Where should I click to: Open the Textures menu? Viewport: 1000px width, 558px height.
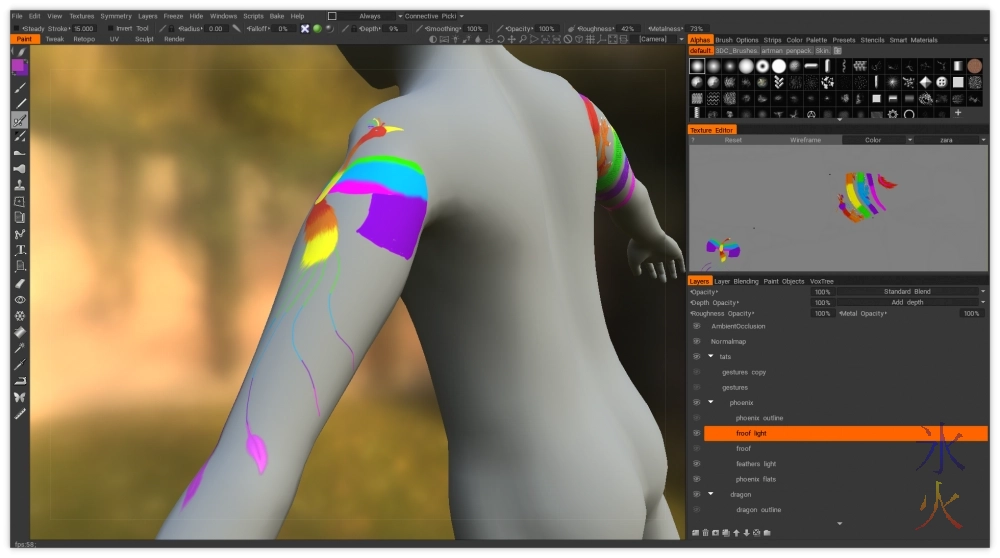pyautogui.click(x=81, y=16)
